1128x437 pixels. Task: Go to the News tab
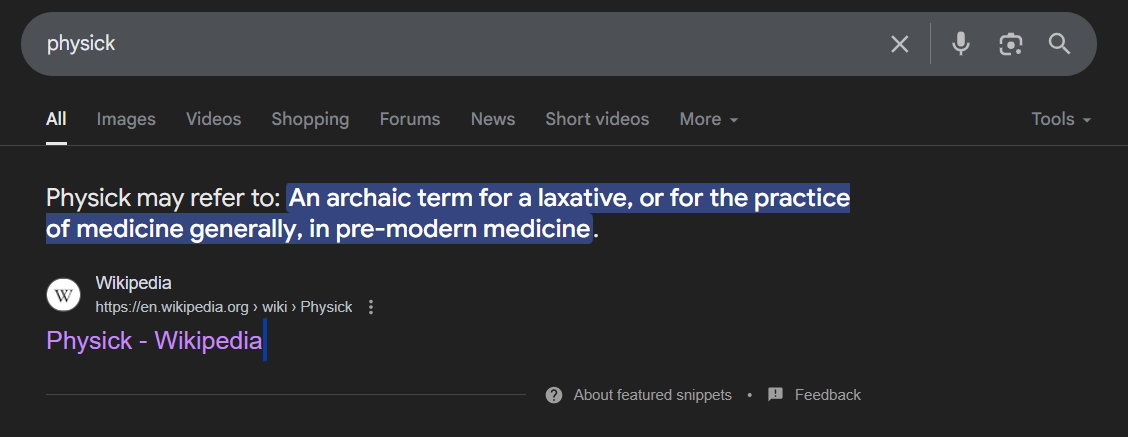(x=493, y=120)
